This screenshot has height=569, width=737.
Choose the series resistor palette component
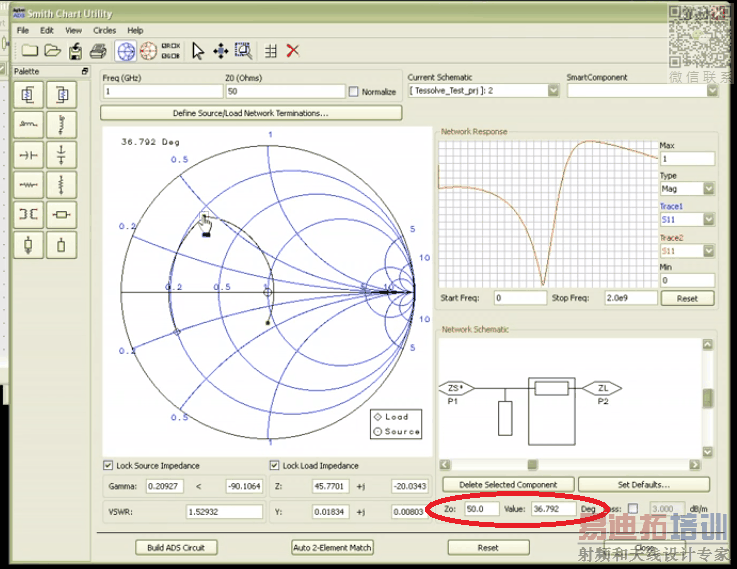click(27, 184)
